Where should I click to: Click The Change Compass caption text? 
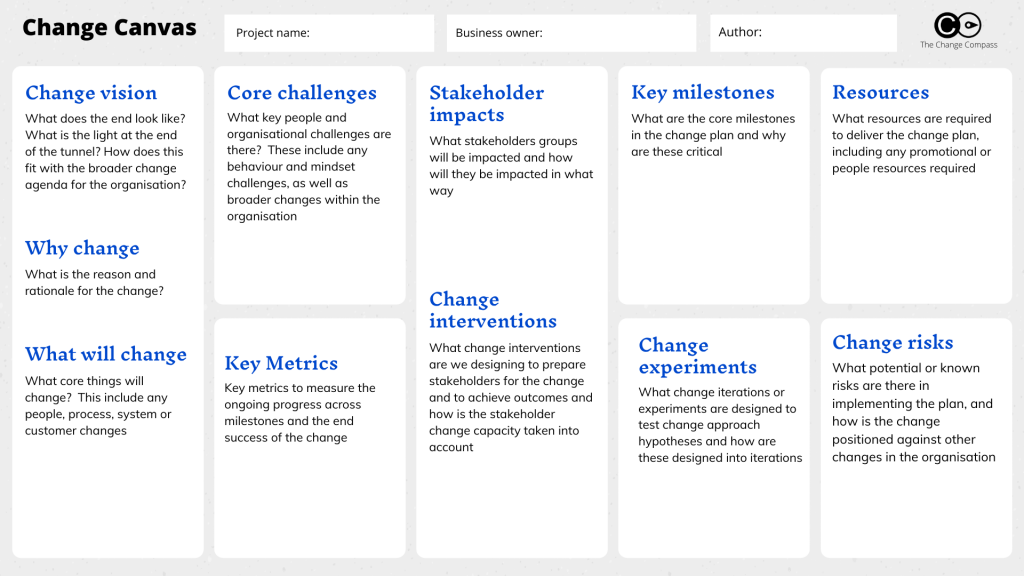tap(959, 45)
